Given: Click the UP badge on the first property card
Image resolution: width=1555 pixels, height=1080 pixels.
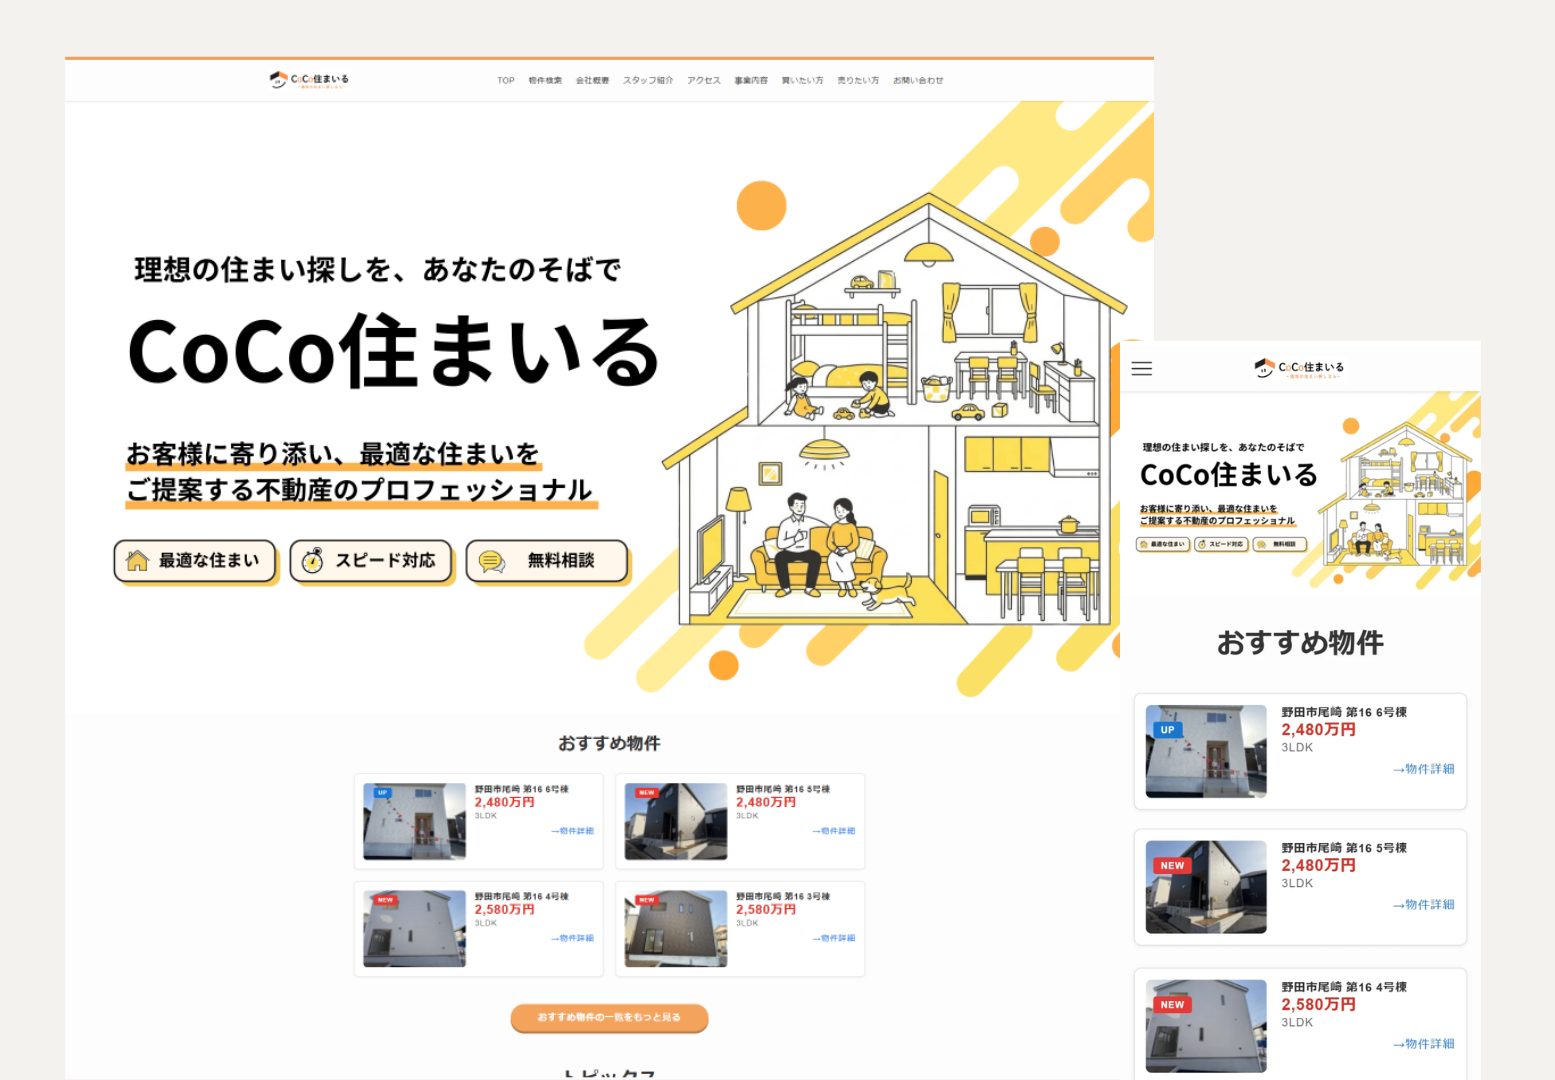Looking at the screenshot, I should tap(382, 793).
